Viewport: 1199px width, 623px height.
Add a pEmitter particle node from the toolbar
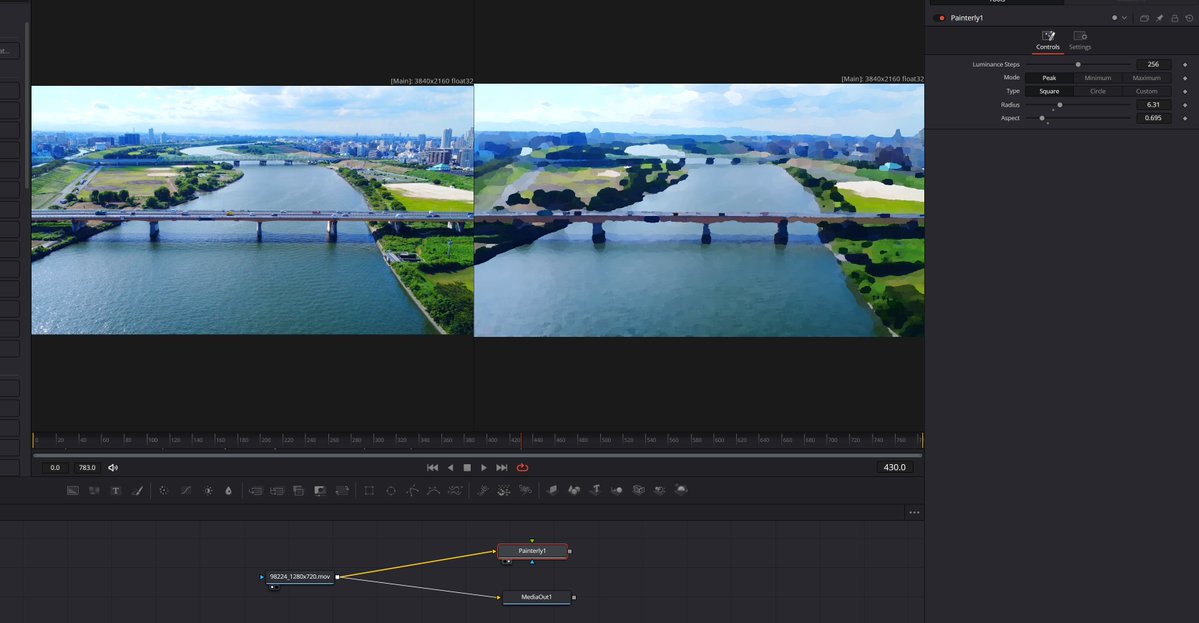pos(483,491)
